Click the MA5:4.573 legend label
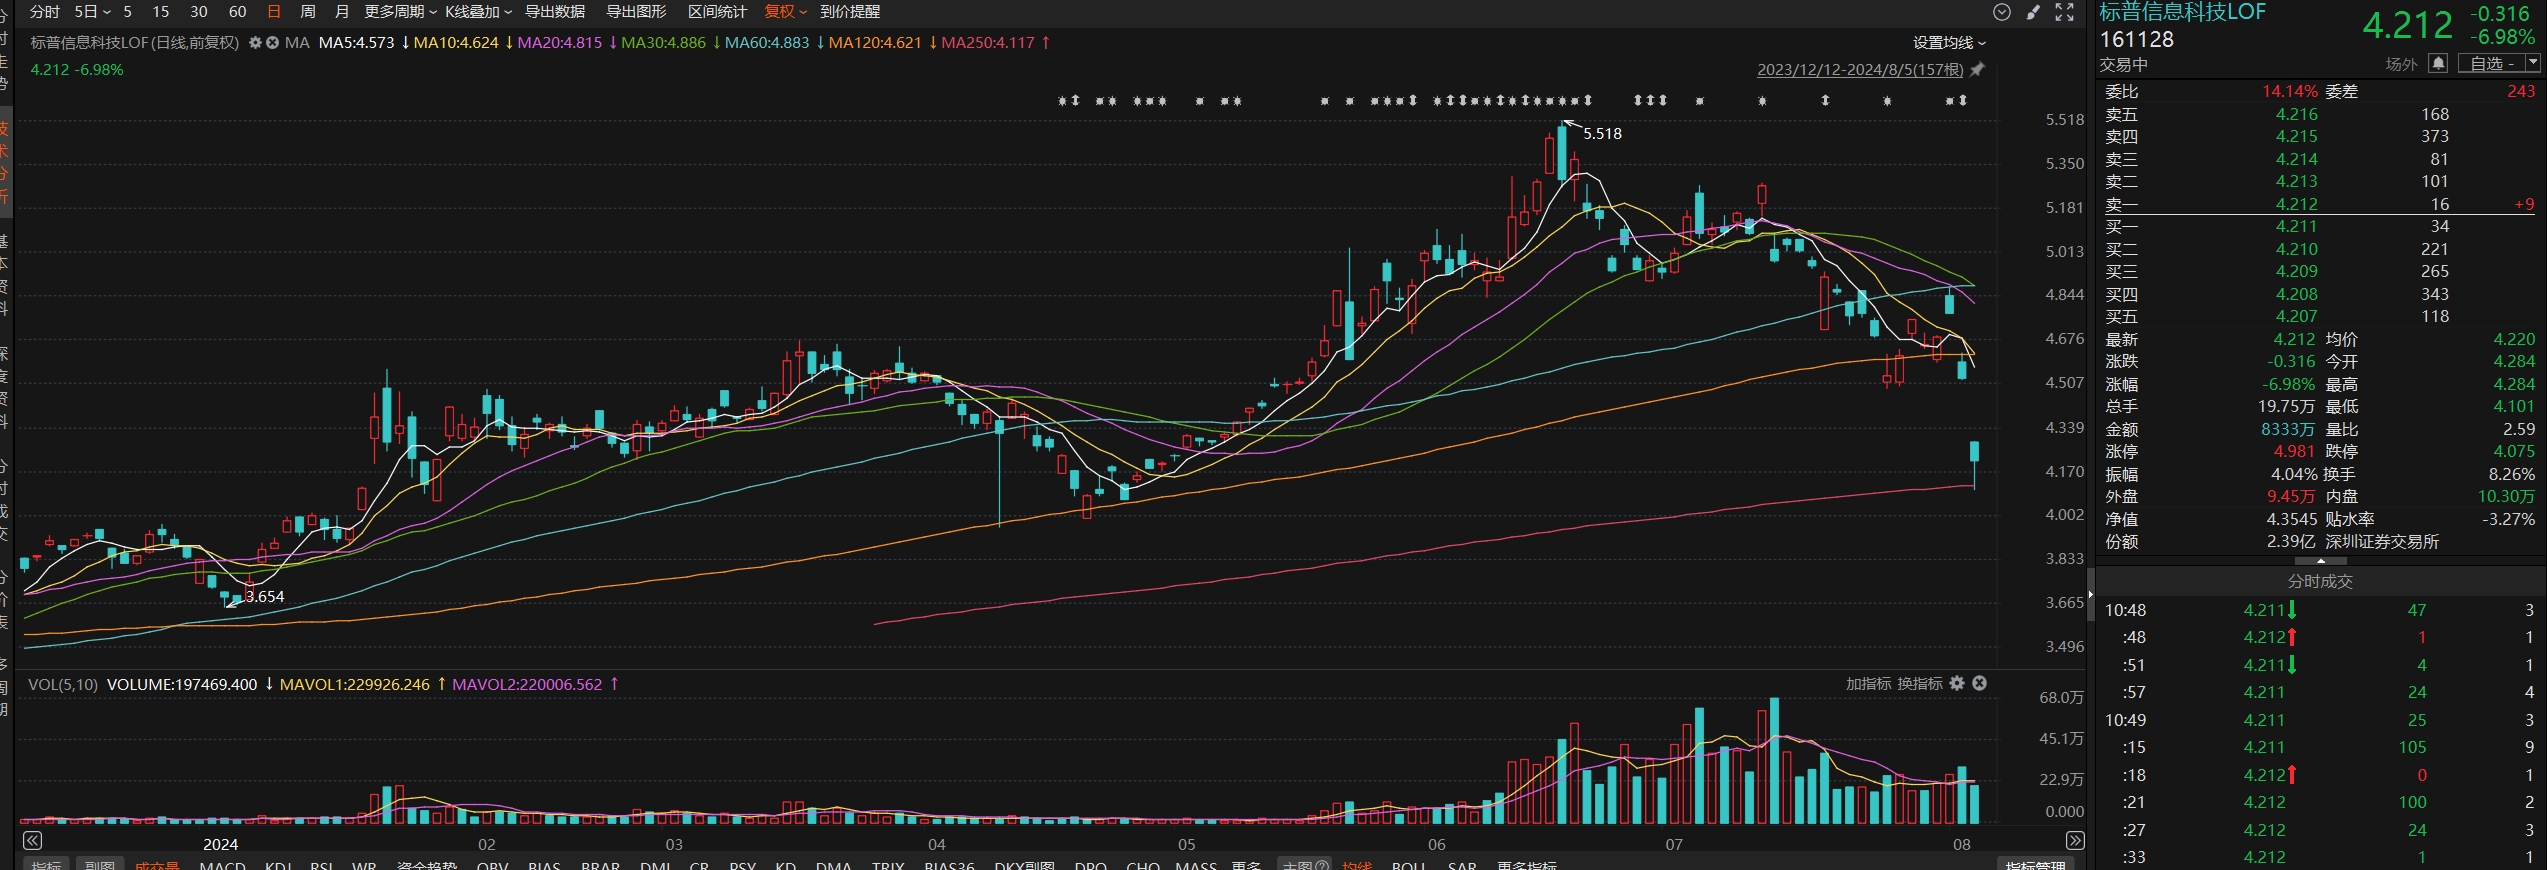The height and width of the screenshot is (870, 2547). pos(357,42)
